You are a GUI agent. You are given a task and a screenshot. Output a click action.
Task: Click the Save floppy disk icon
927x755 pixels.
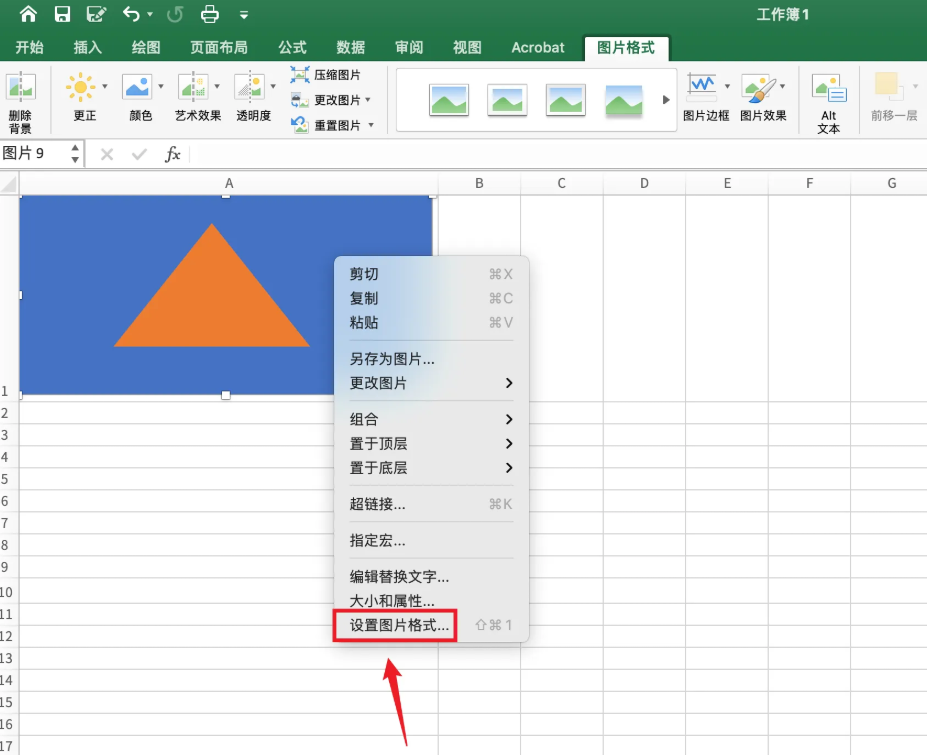[x=62, y=14]
